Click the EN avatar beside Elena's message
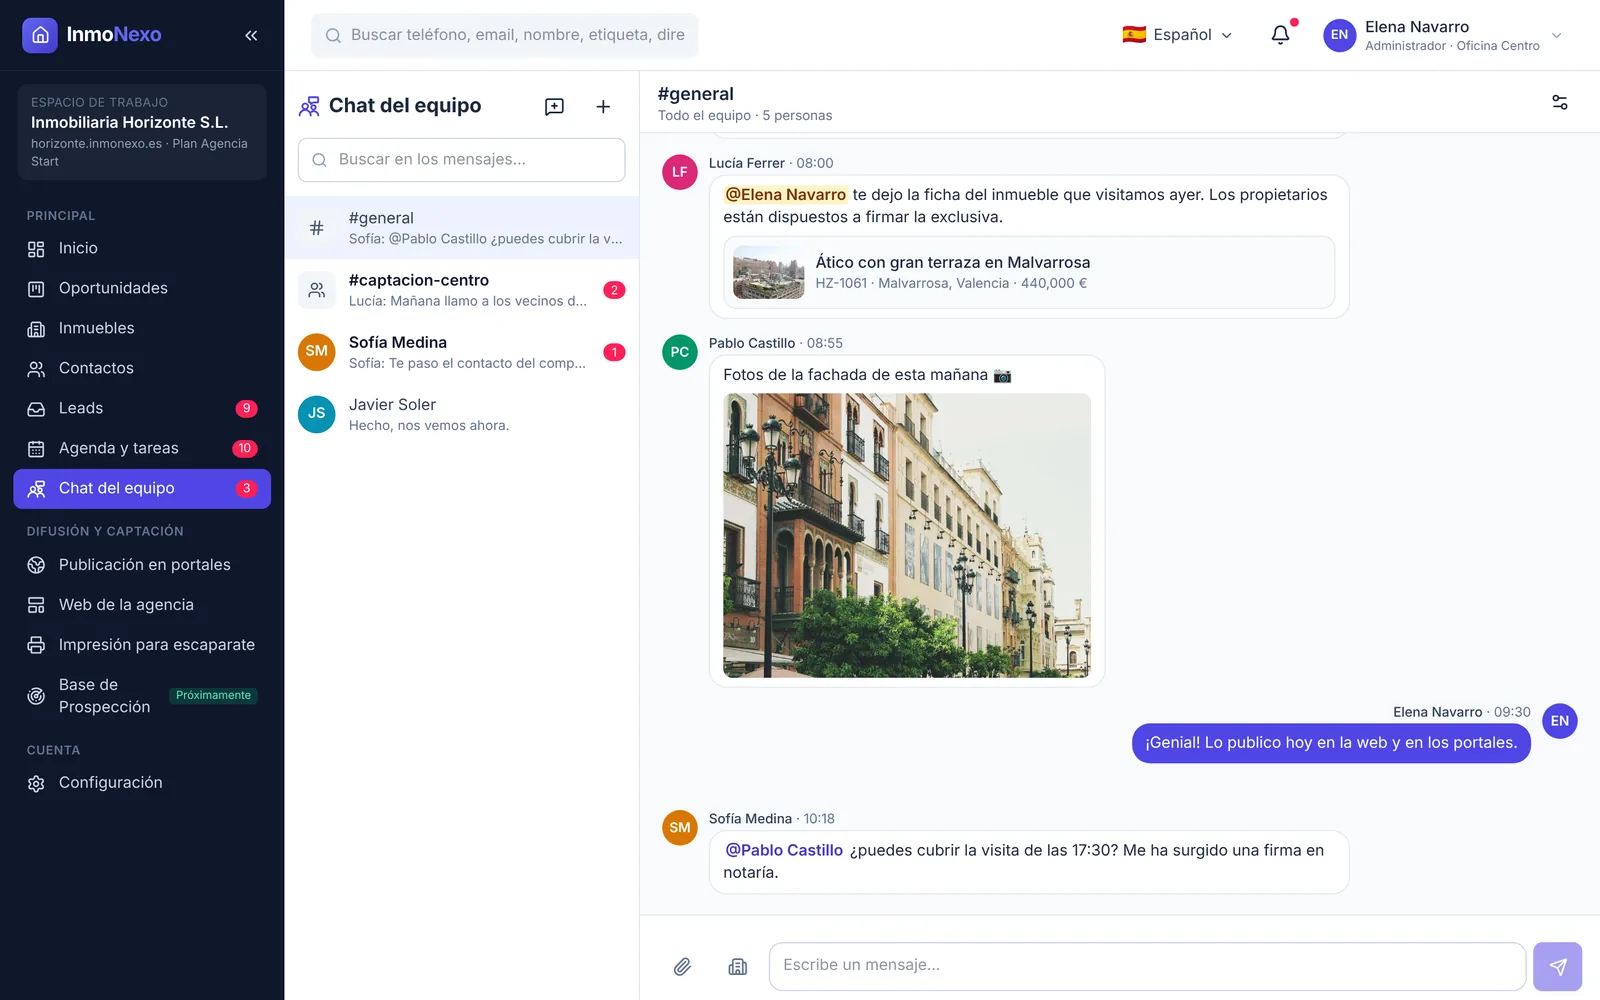This screenshot has height=1000, width=1600. [x=1560, y=721]
